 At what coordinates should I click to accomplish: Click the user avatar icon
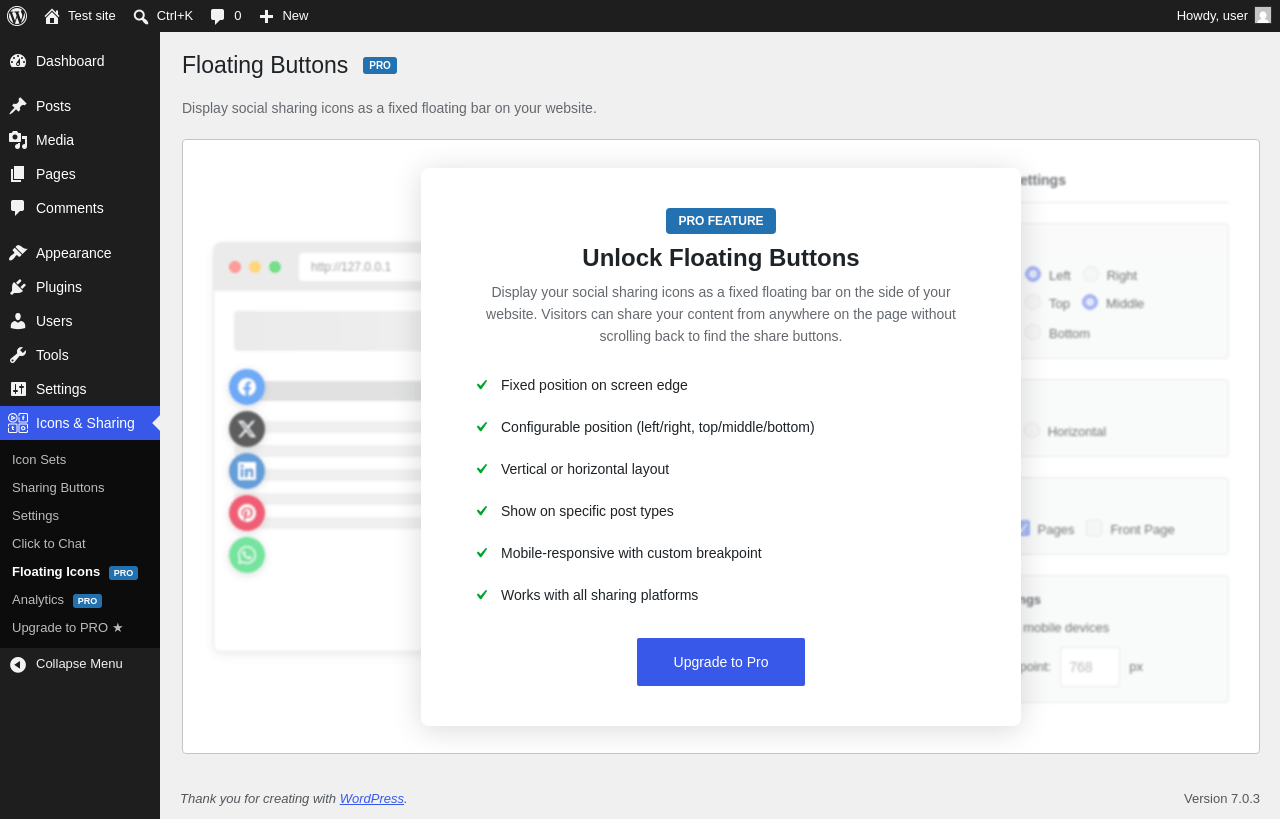(1263, 15)
